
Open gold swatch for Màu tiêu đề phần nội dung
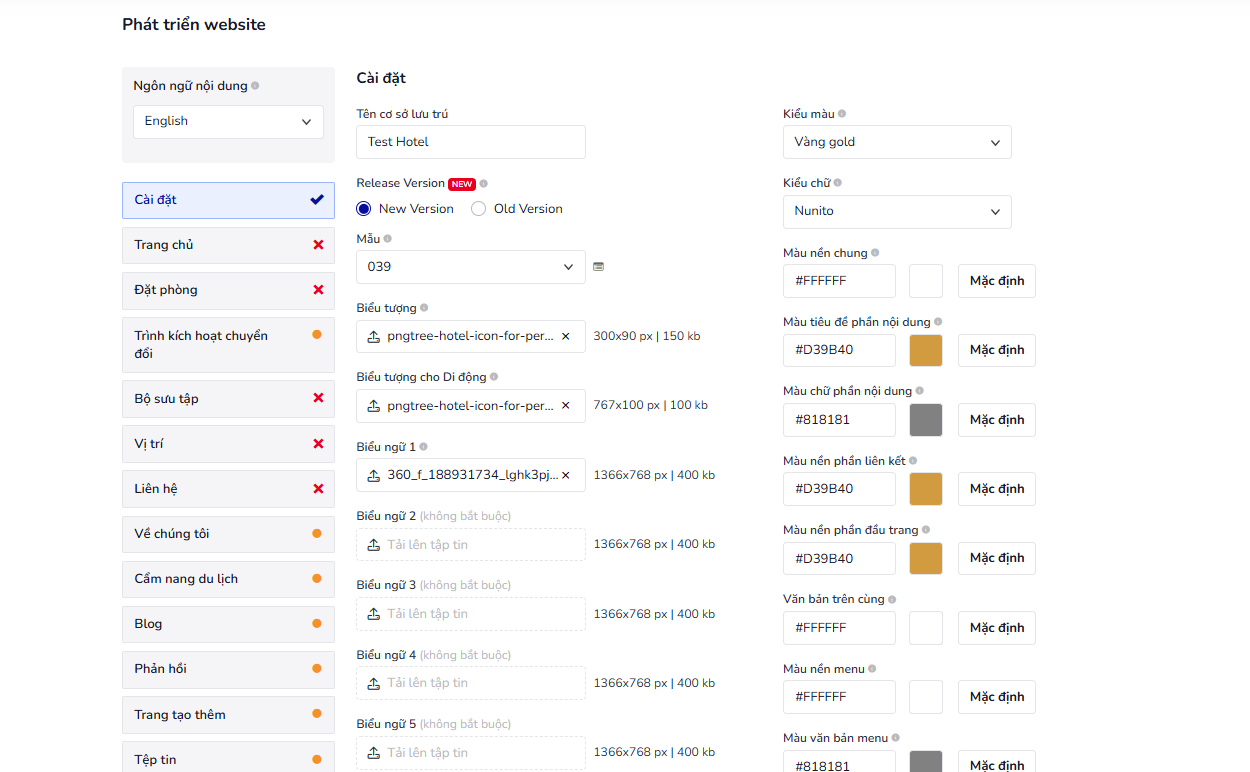click(x=926, y=350)
